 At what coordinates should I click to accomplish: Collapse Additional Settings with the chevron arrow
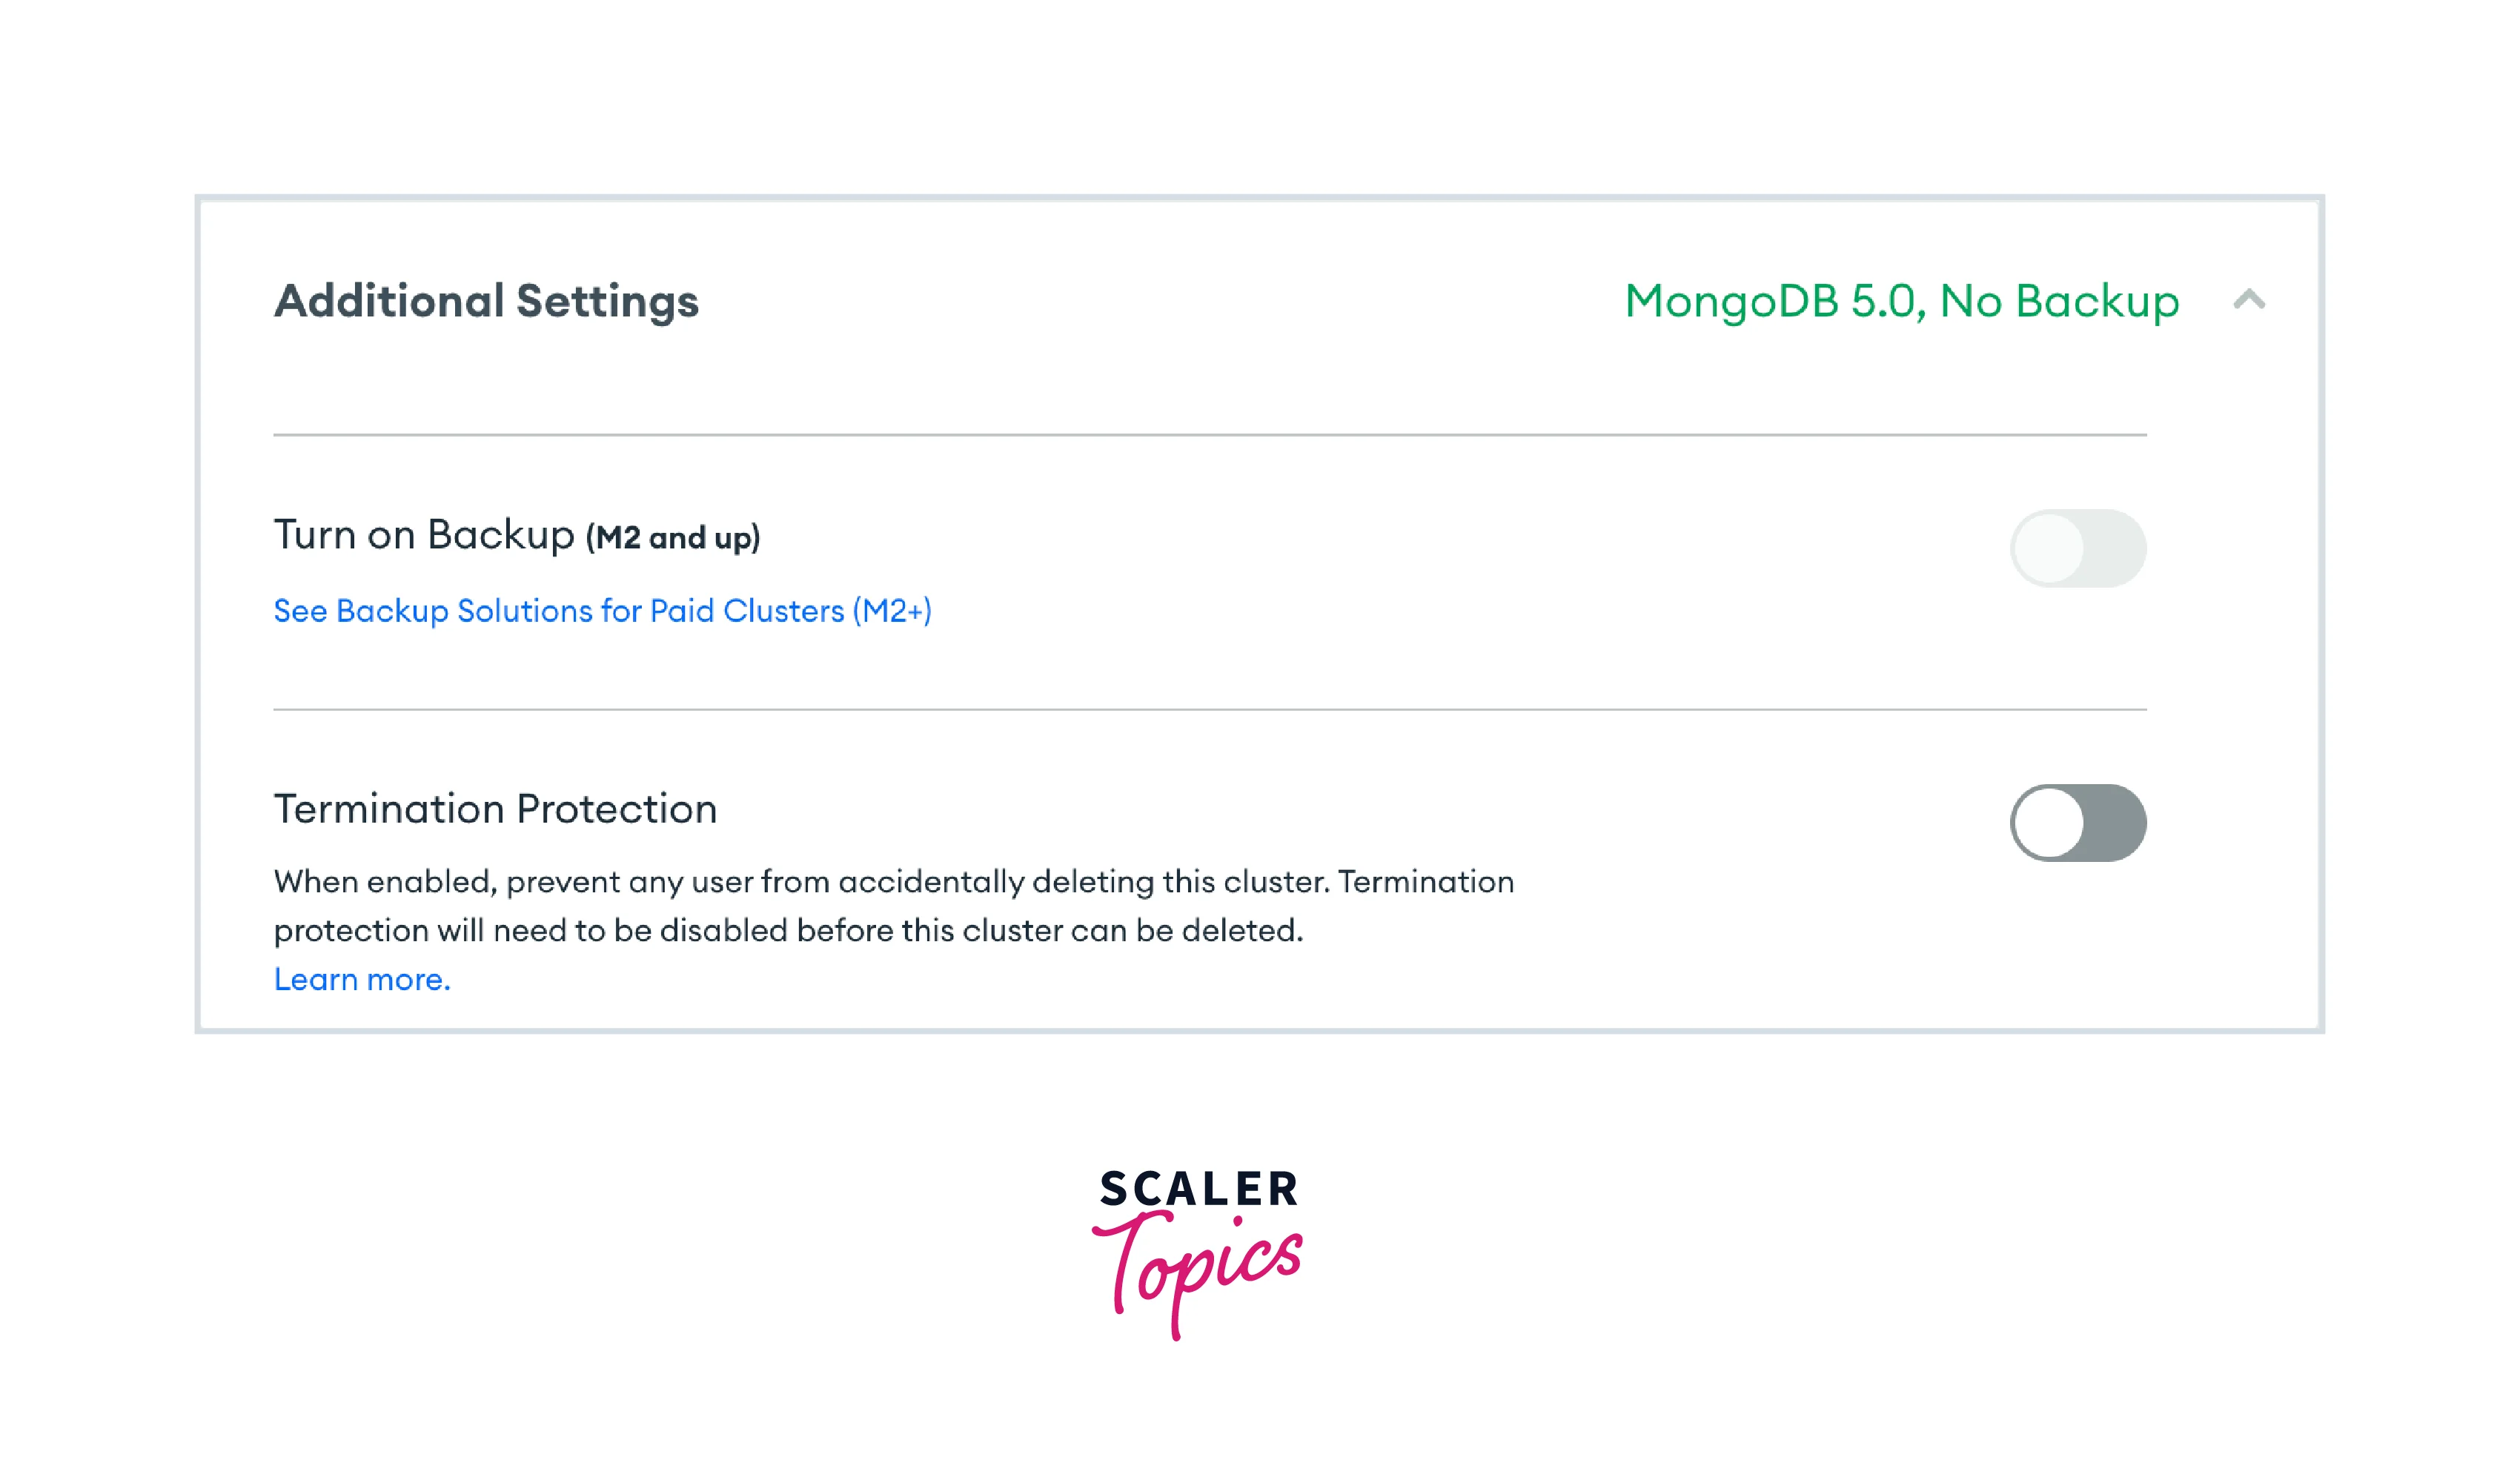[2249, 300]
